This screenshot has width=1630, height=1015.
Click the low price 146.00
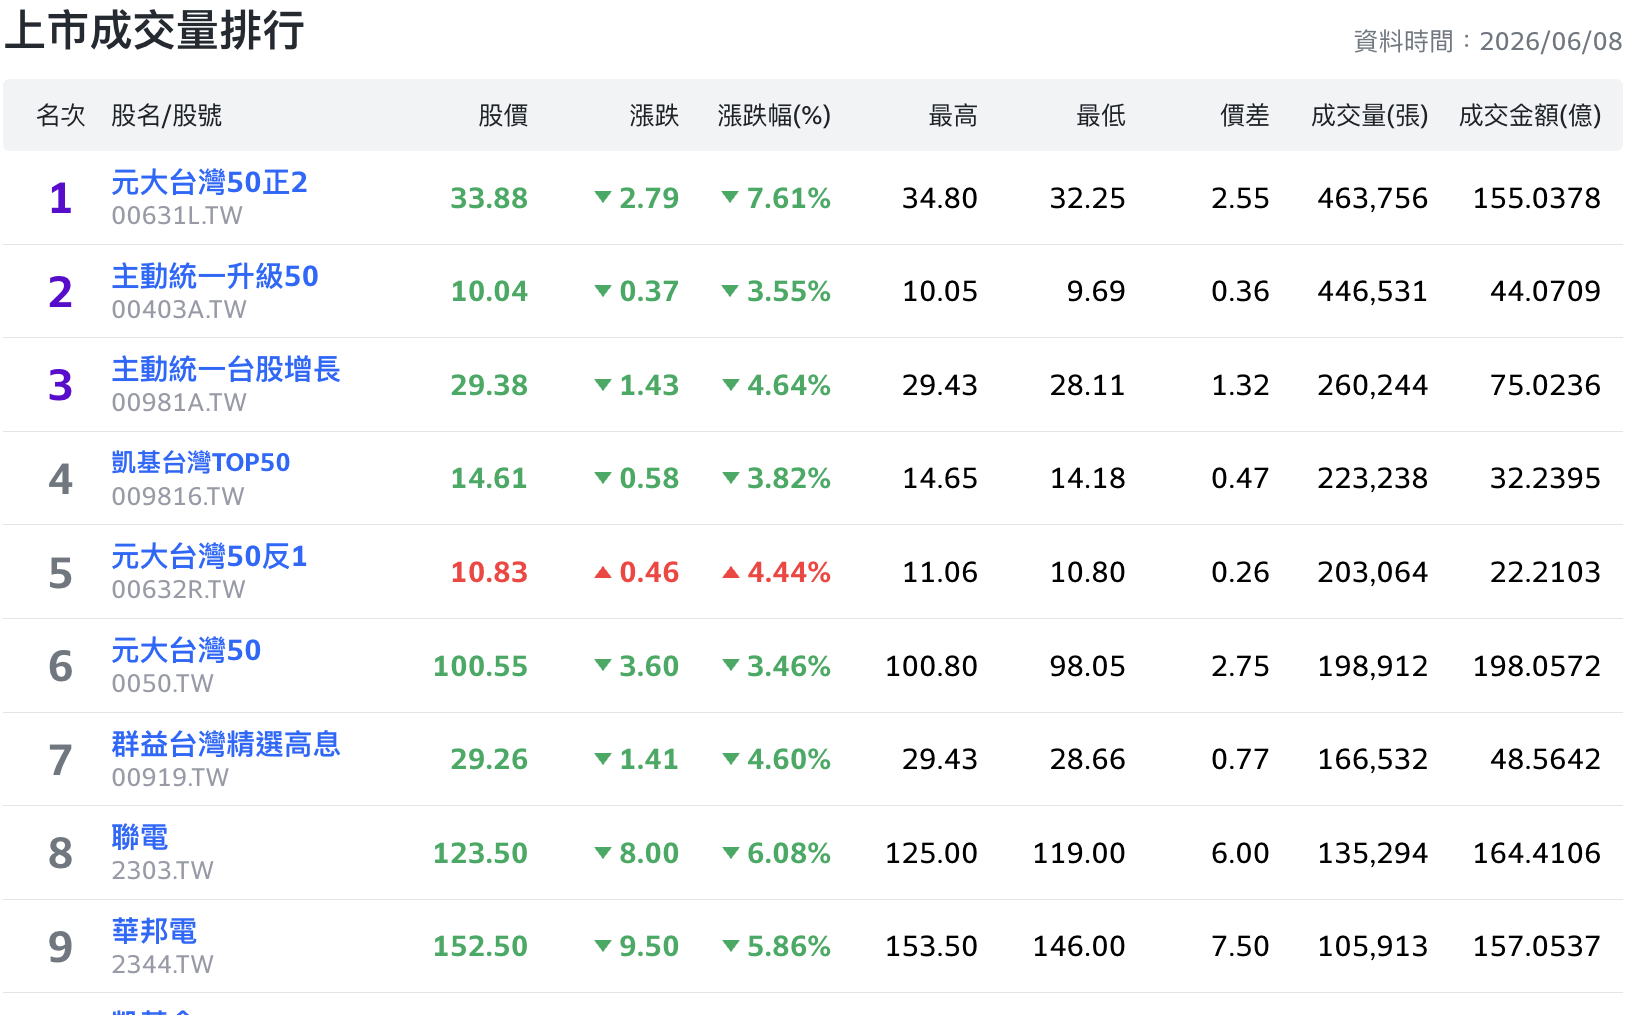pyautogui.click(x=1079, y=946)
